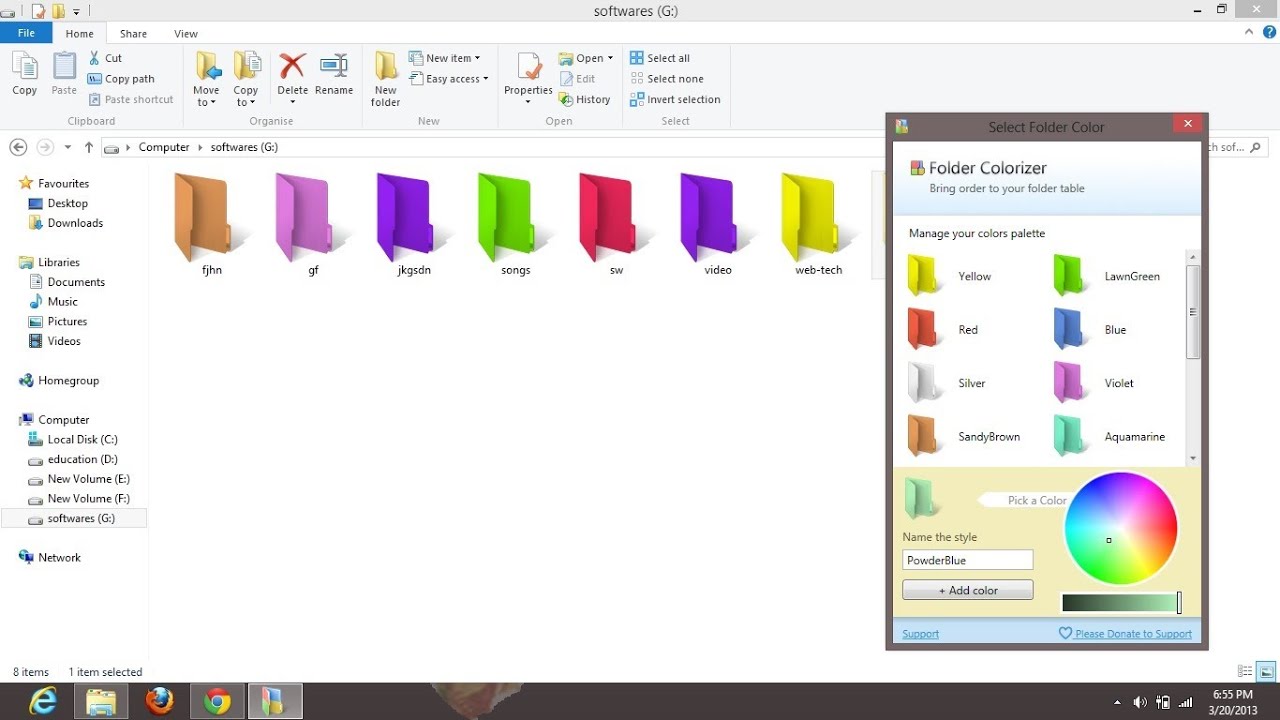The width and height of the screenshot is (1280, 720).
Task: Click Invert selection in the ribbon
Action: (675, 99)
